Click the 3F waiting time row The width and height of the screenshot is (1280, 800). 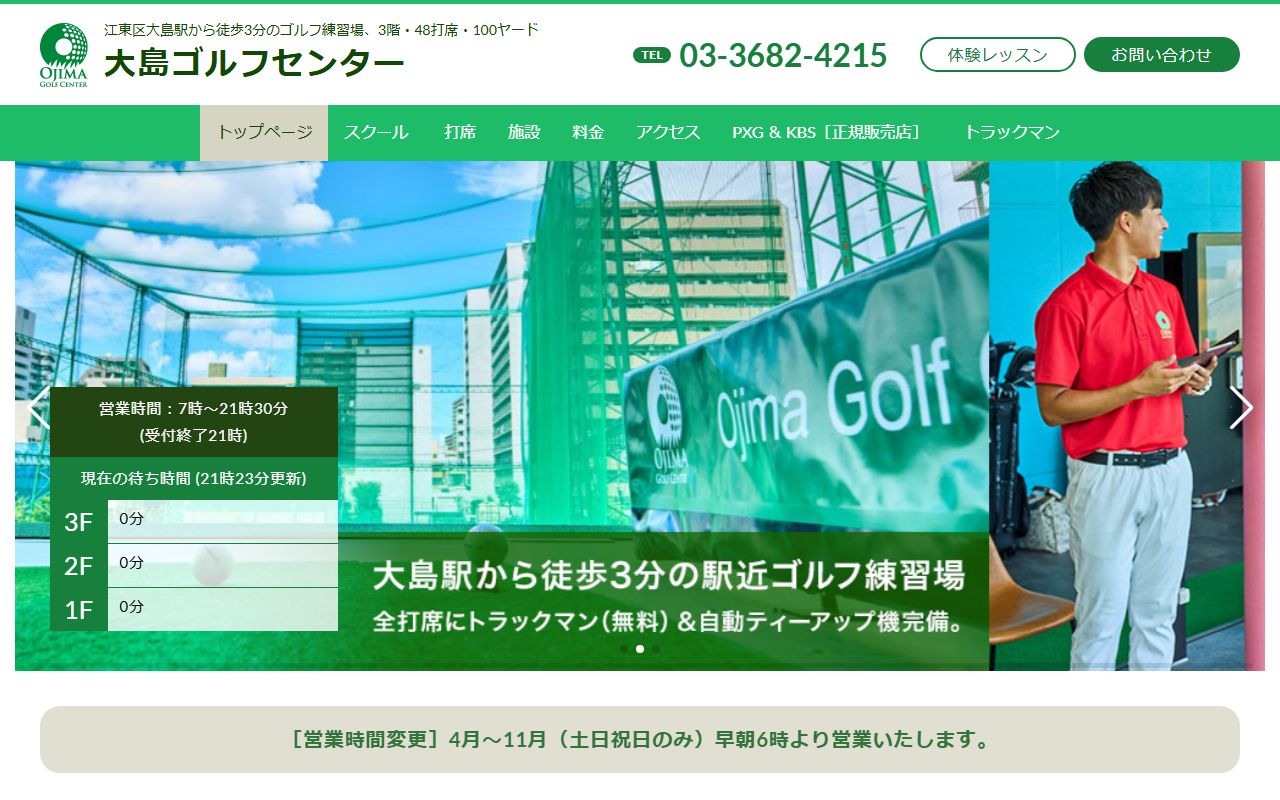(194, 521)
